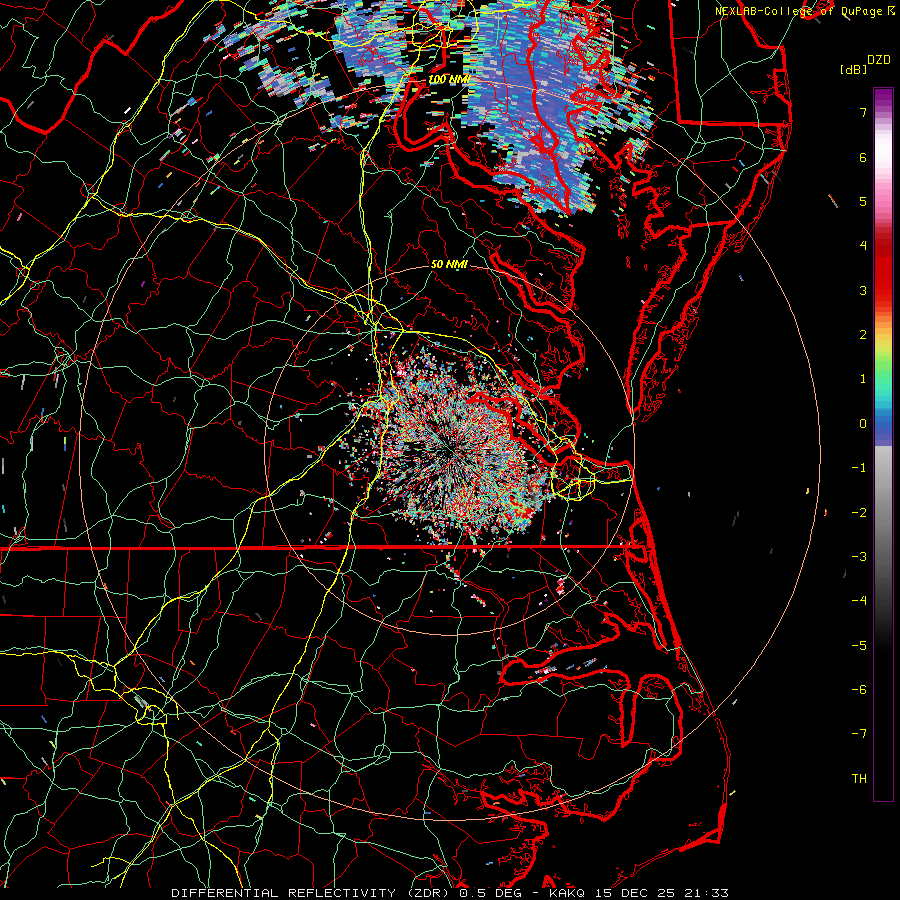Image resolution: width=900 pixels, height=900 pixels.
Task: Click the 6 value on color scale
Action: click(x=863, y=157)
